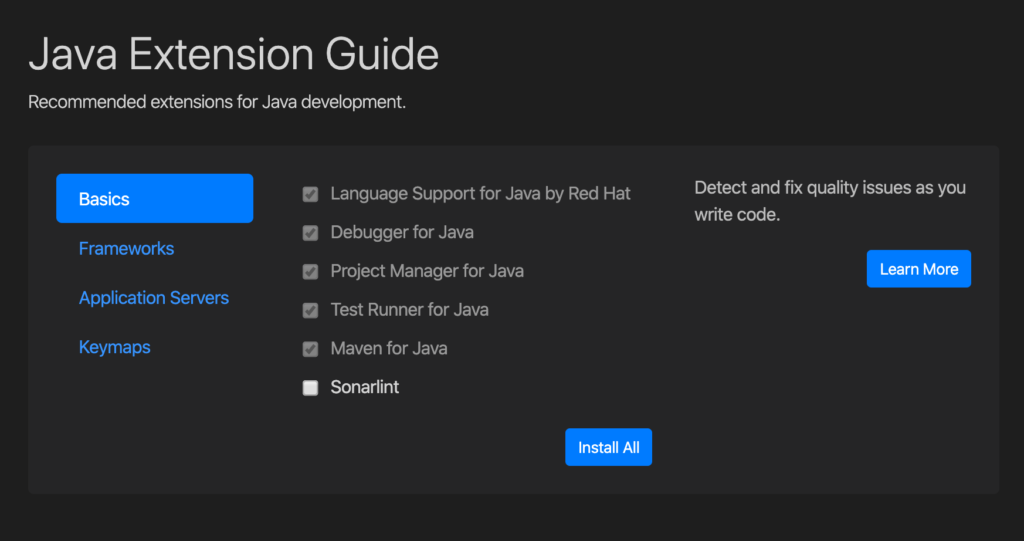This screenshot has height=541, width=1024.
Task: Enable the Sonarlint checkbox
Action: 310,388
